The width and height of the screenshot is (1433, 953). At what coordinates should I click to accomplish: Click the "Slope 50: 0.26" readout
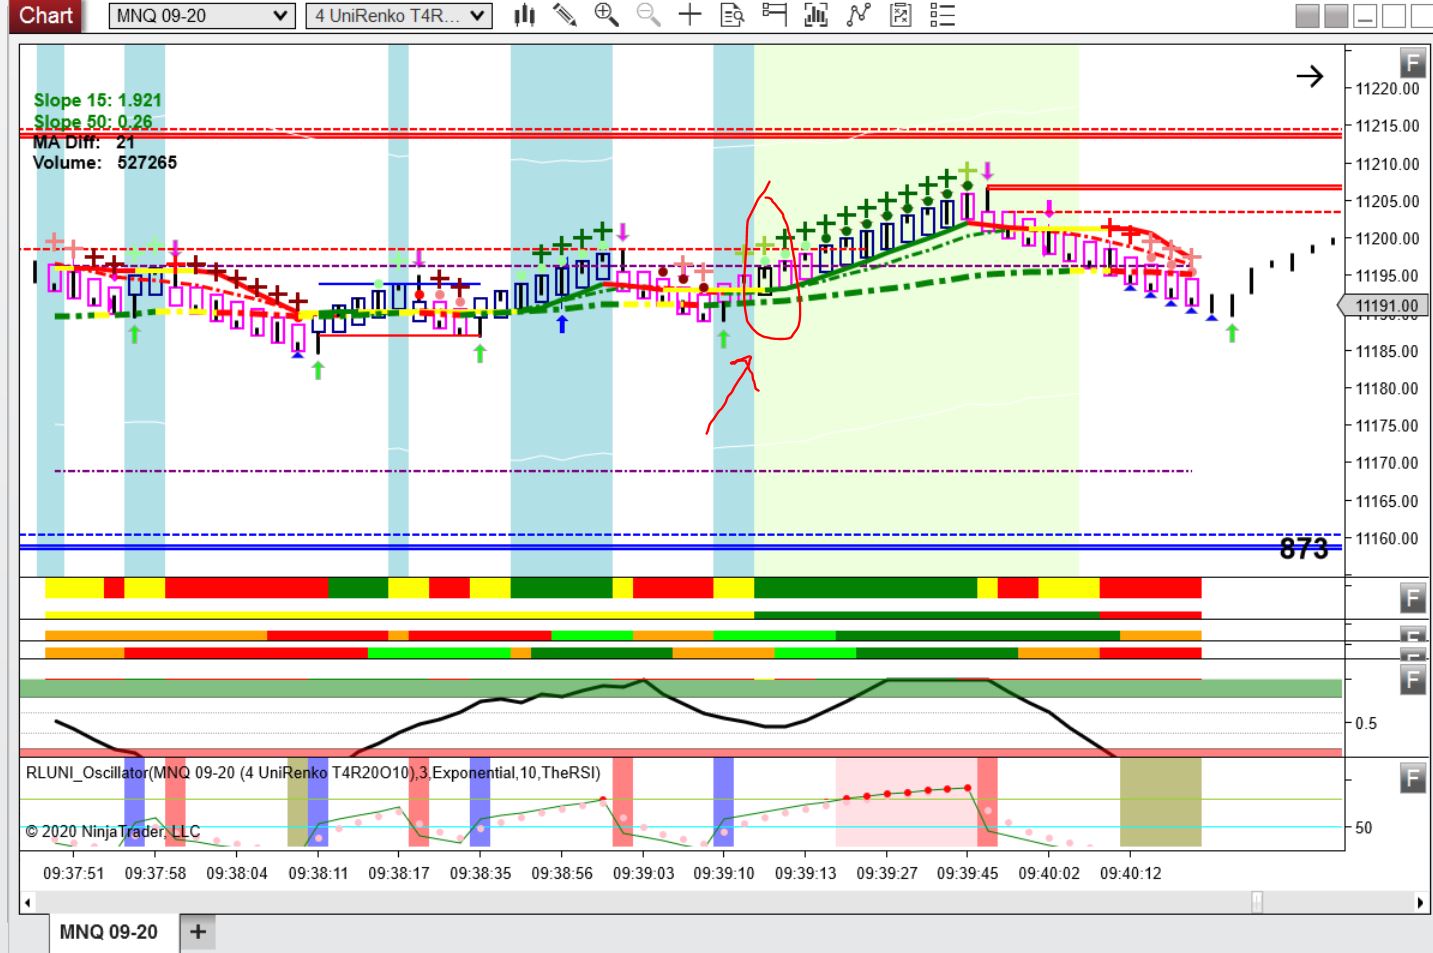click(x=93, y=122)
